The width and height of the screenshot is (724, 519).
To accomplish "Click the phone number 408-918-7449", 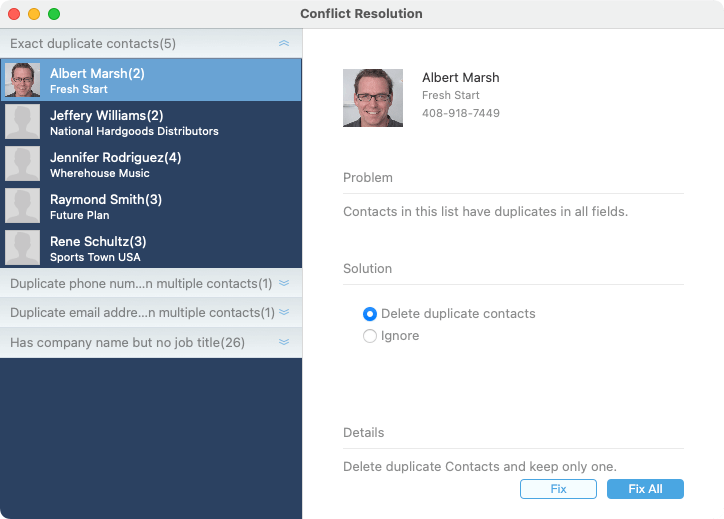I will (x=461, y=113).
